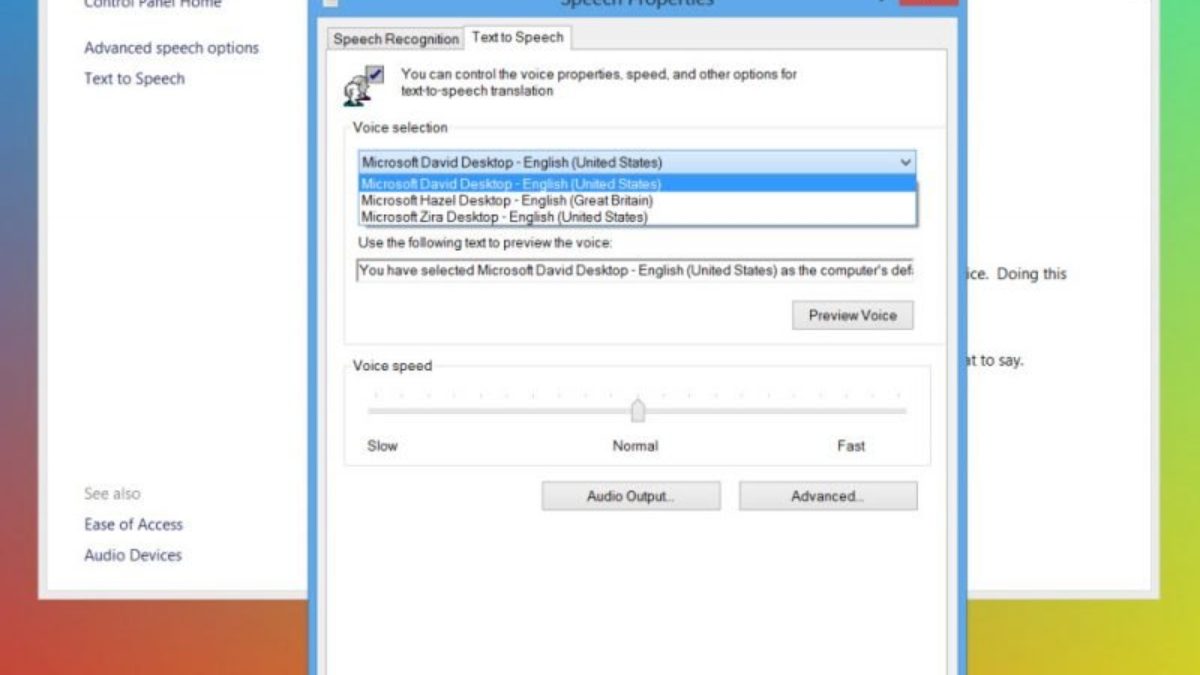Click the Slow label under speed slider
The image size is (1200, 675).
tap(382, 446)
